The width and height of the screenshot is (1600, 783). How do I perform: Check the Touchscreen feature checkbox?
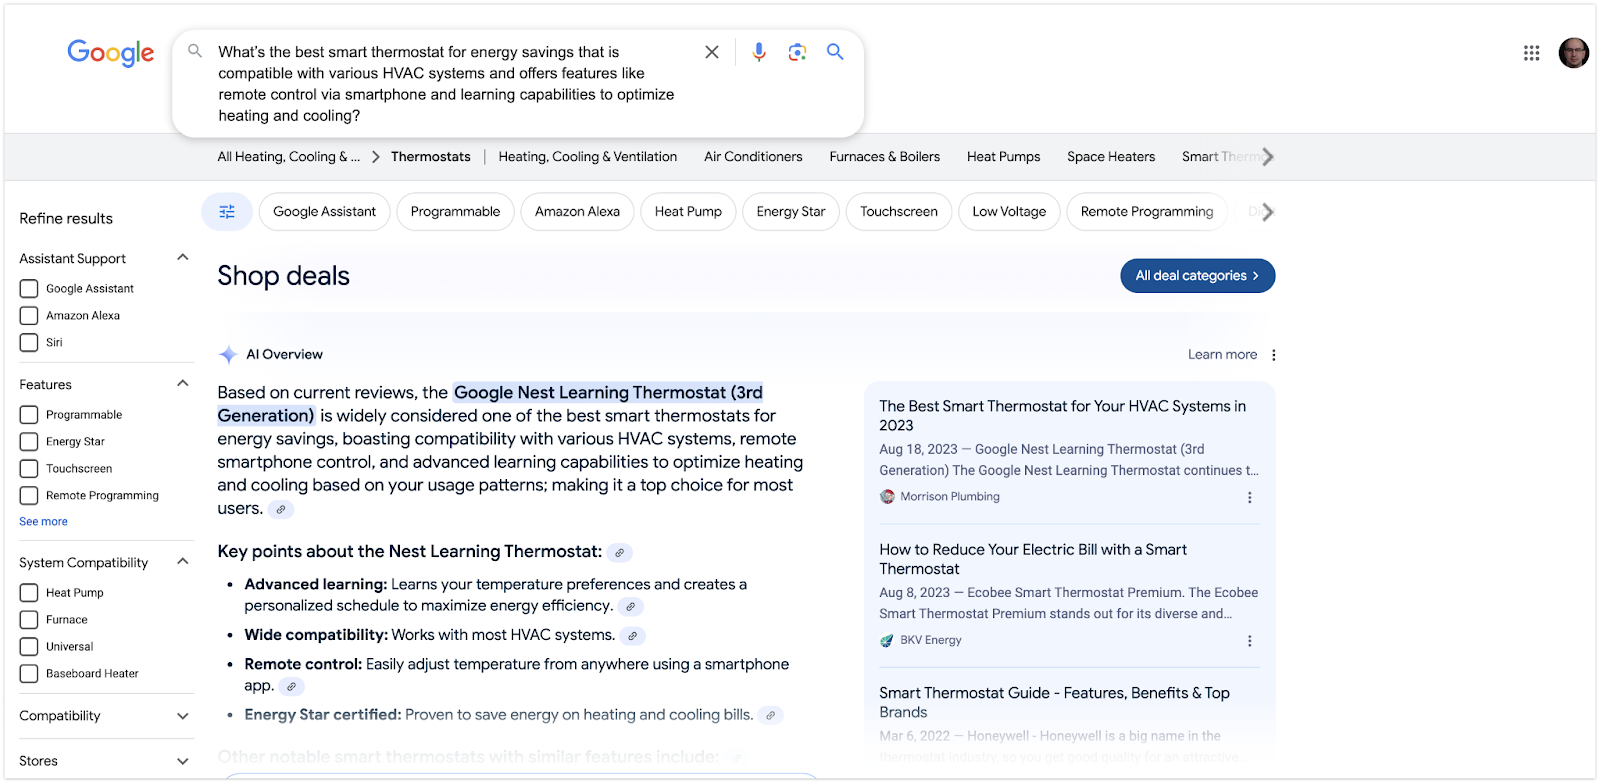[29, 469]
